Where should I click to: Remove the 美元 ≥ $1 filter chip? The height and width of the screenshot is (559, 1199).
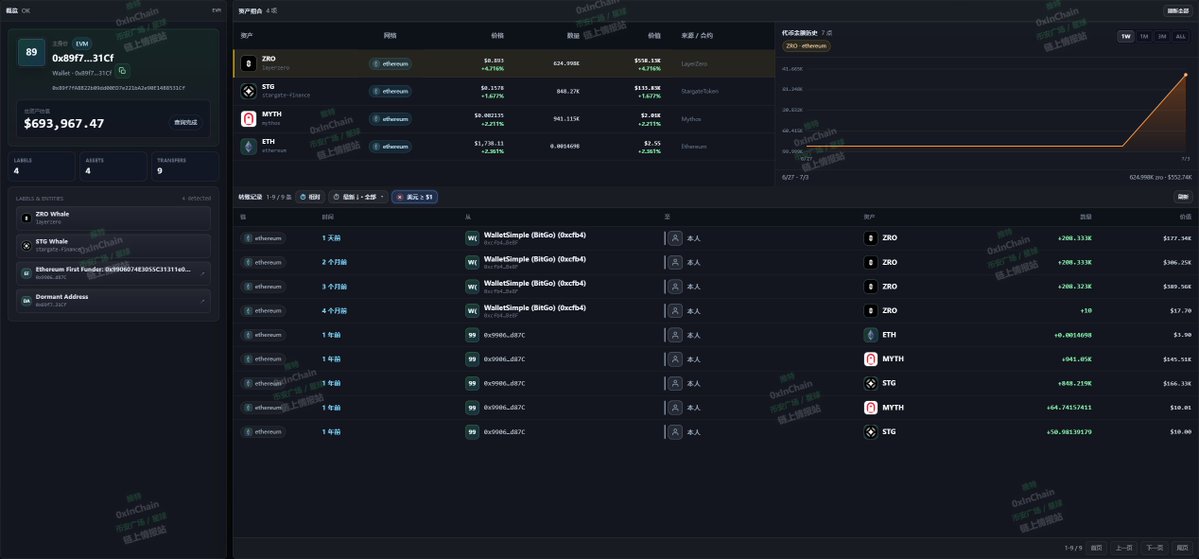coord(400,197)
